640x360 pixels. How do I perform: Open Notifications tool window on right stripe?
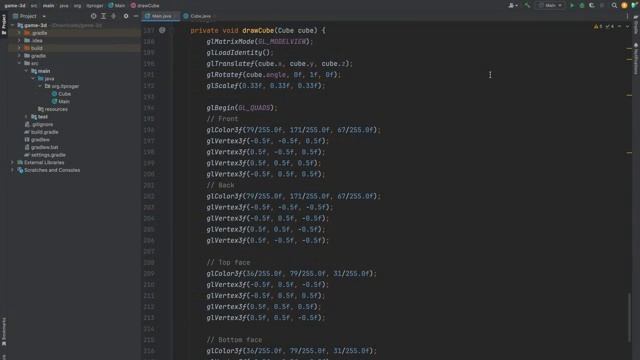click(x=636, y=58)
